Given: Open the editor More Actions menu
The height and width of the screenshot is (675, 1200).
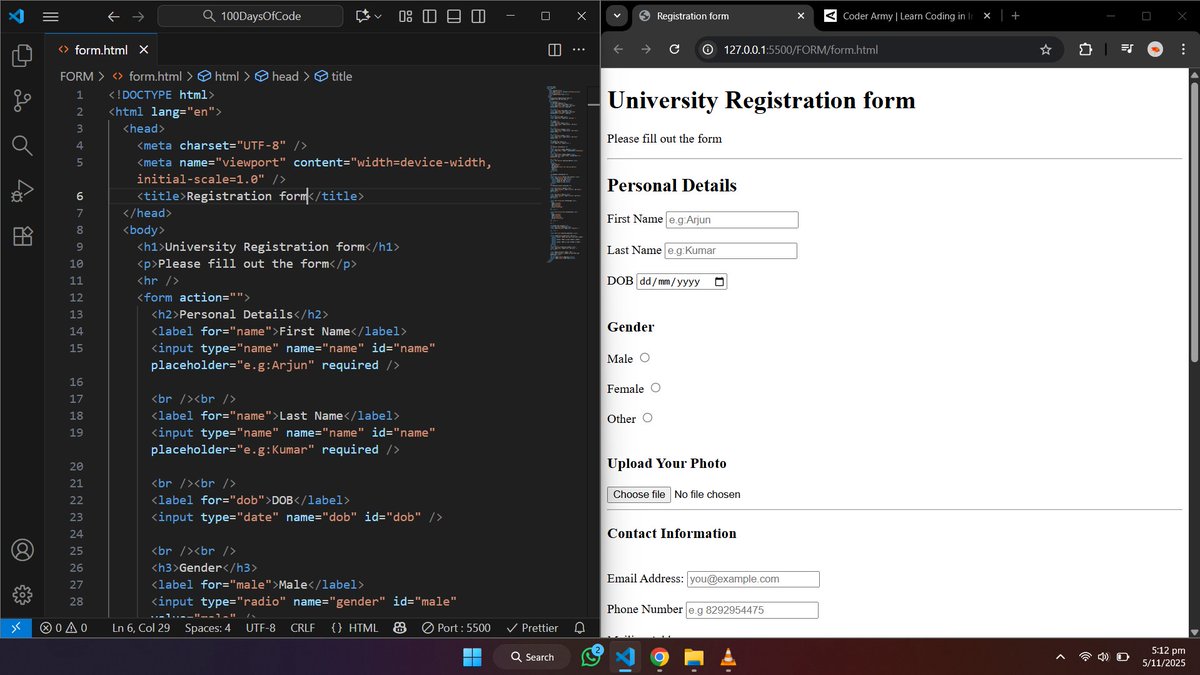Looking at the screenshot, I should [579, 50].
